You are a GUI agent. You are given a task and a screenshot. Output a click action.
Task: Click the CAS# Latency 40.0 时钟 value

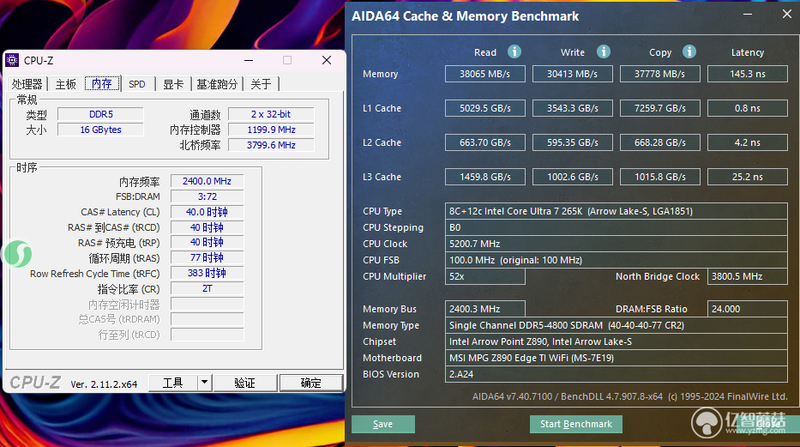pyautogui.click(x=207, y=212)
